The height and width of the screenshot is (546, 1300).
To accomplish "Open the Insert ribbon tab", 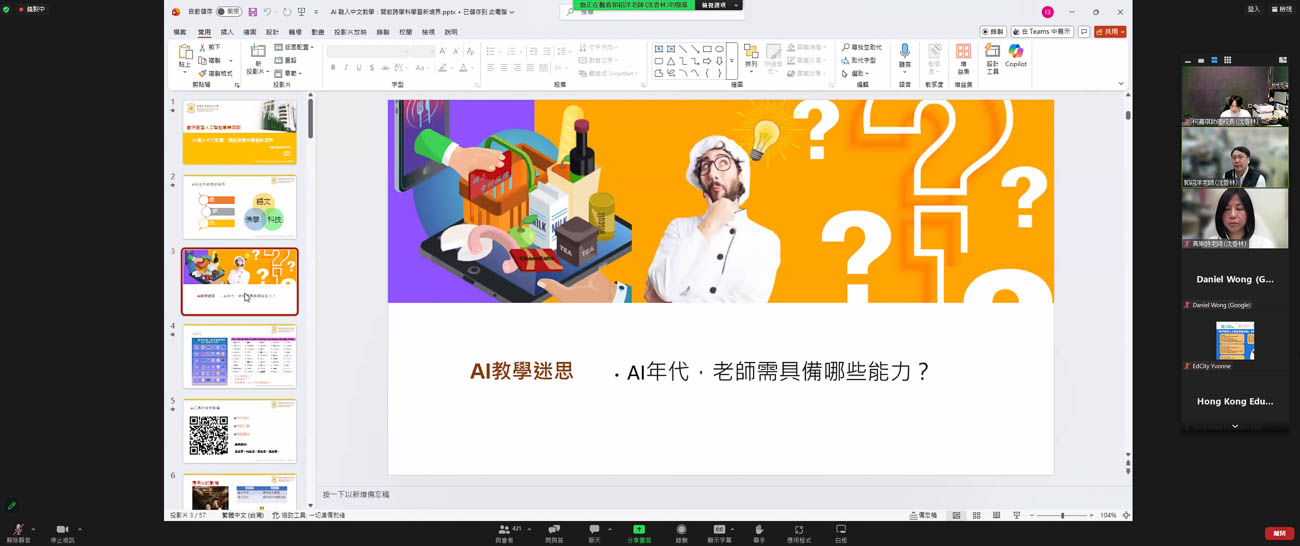I will (x=227, y=32).
